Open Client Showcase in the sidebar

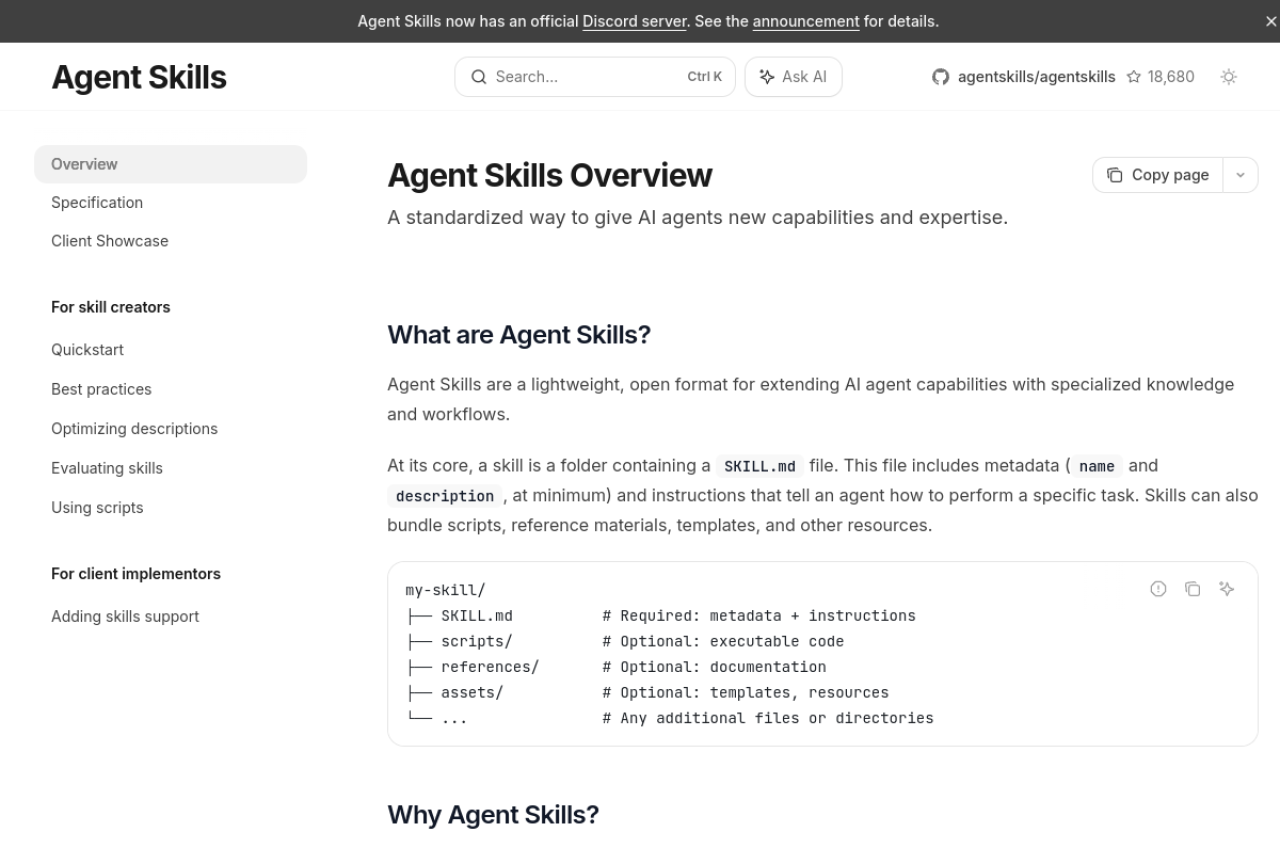(x=110, y=241)
